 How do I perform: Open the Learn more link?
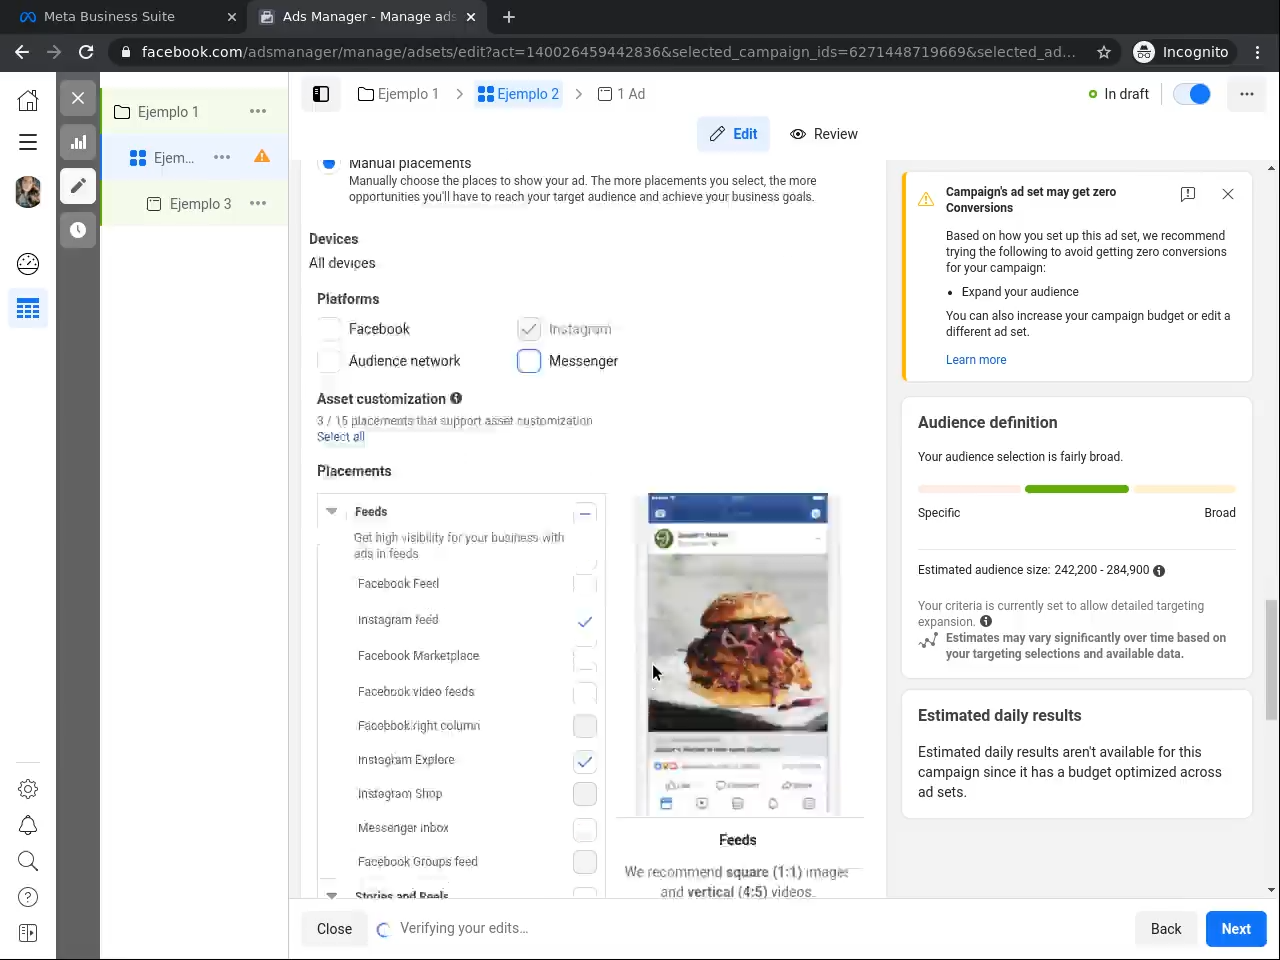tap(976, 360)
